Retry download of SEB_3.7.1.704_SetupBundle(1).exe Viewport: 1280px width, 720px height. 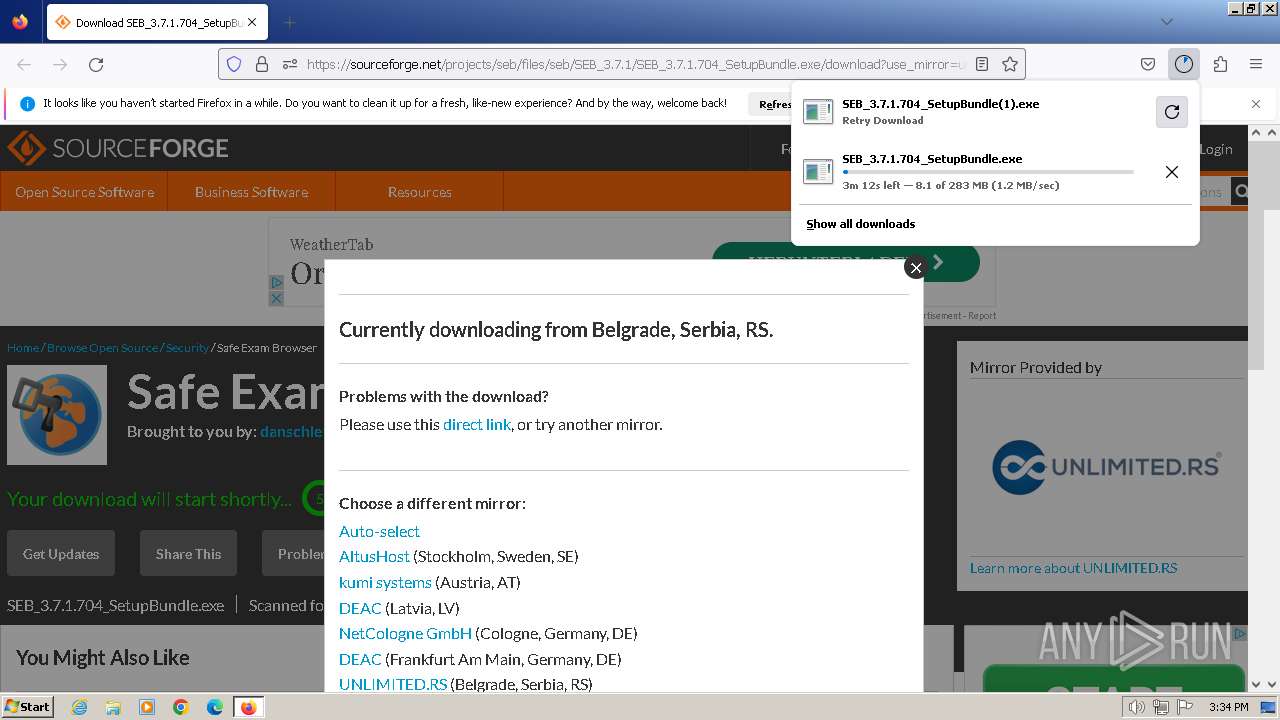tap(1172, 112)
